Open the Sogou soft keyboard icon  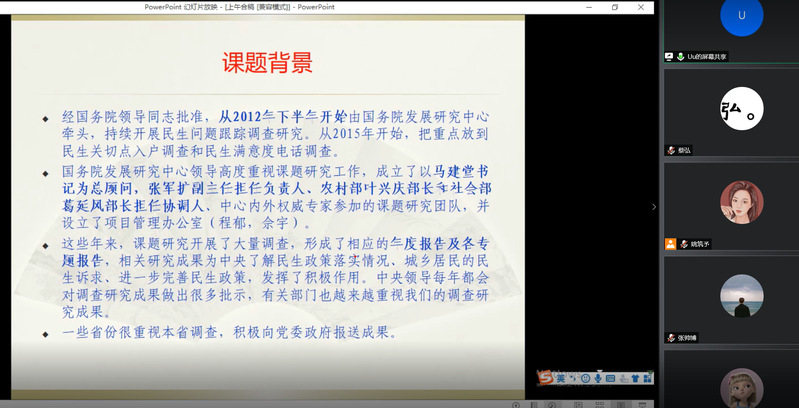[609, 378]
